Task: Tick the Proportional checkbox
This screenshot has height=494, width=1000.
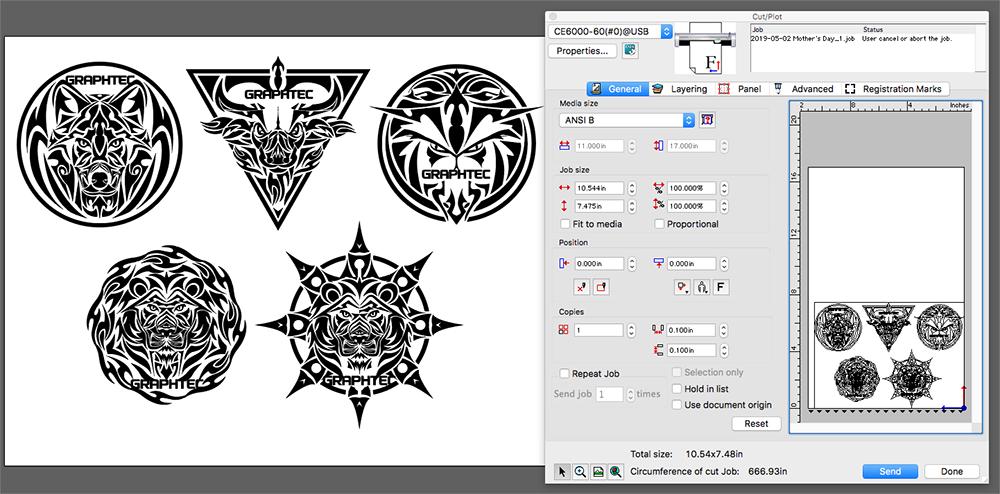Action: click(659, 224)
